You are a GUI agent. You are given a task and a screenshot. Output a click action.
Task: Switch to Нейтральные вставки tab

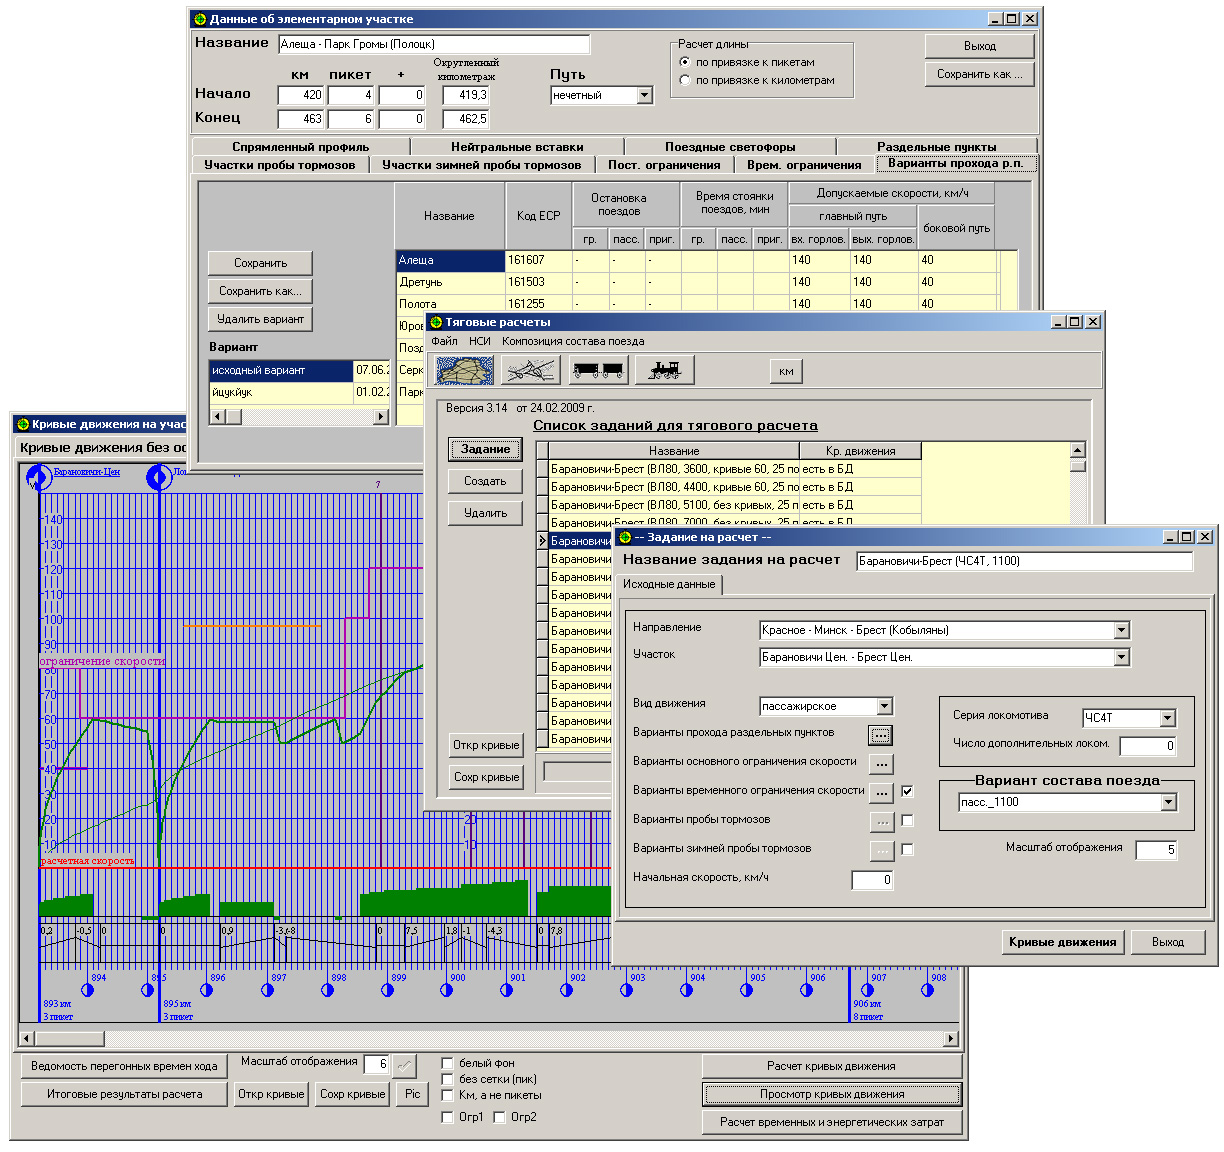[x=517, y=147]
